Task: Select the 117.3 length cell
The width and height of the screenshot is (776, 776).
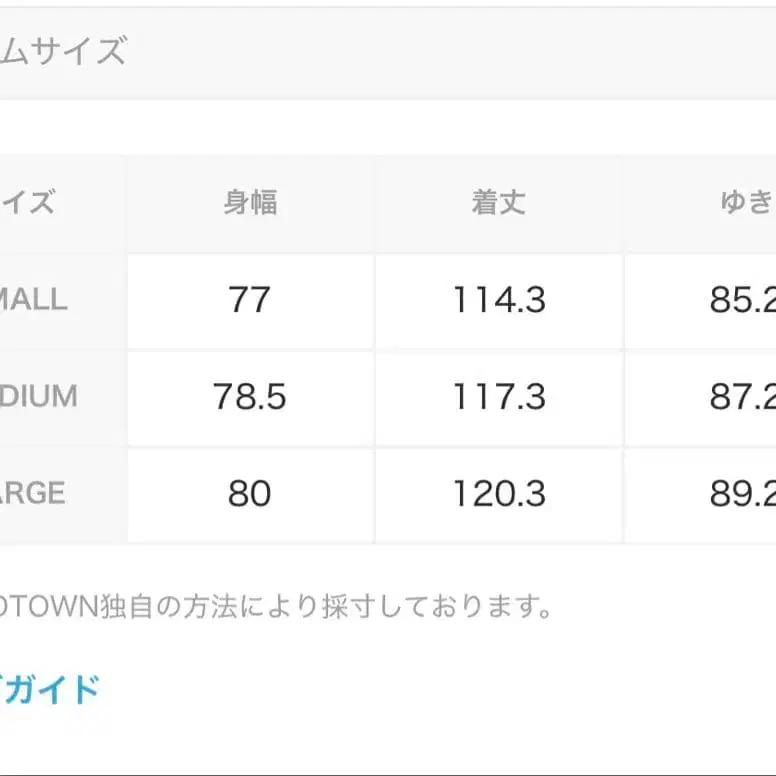Action: [x=498, y=397]
